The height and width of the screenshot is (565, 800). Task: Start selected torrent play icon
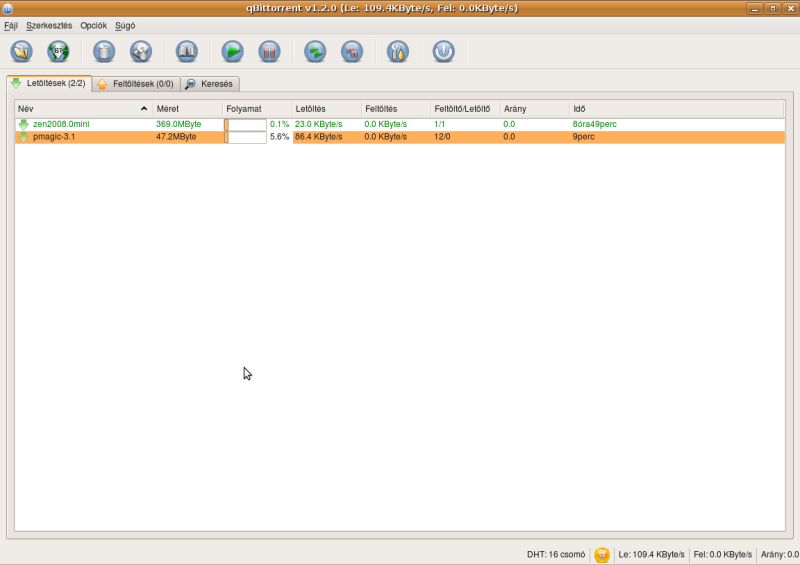click(233, 52)
